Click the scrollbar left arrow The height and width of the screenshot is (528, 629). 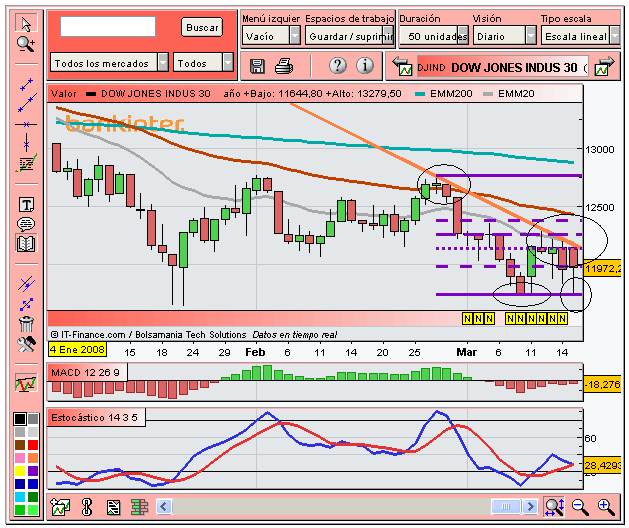(x=164, y=506)
